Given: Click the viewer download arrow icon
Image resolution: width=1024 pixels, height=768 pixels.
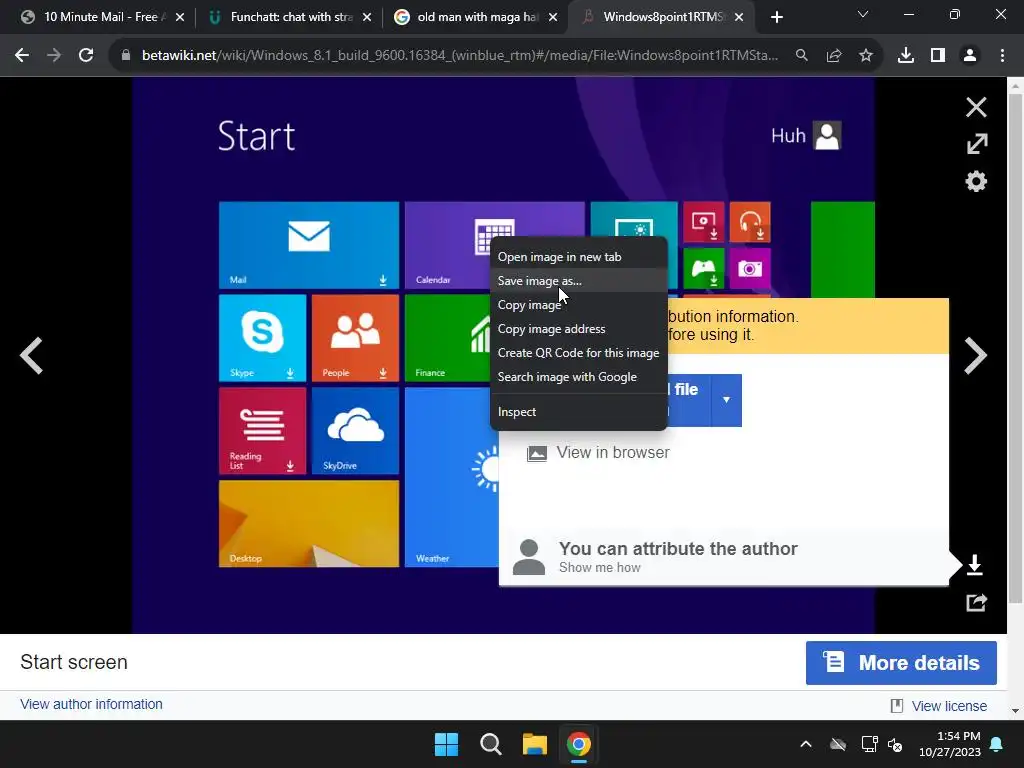Looking at the screenshot, I should (x=974, y=565).
